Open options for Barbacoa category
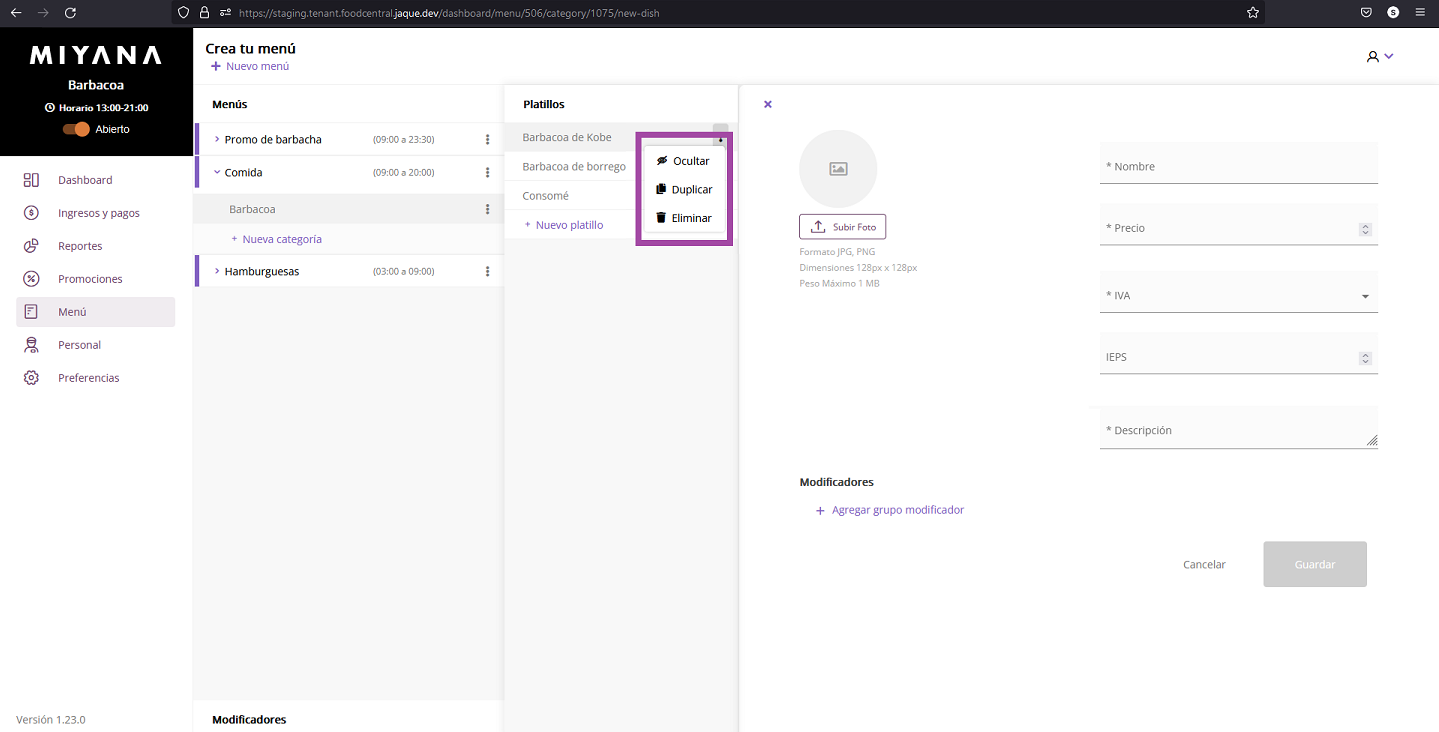The image size is (1439, 732). click(488, 209)
